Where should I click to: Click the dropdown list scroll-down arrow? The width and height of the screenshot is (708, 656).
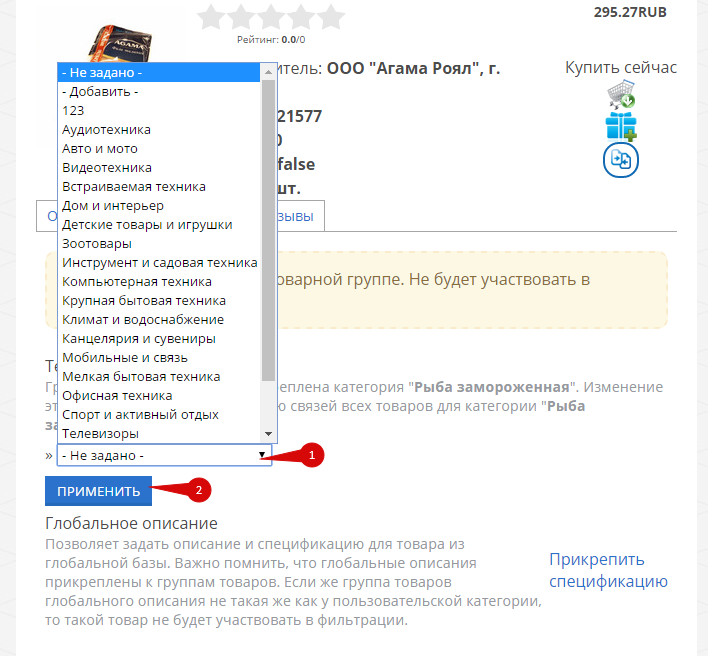(x=268, y=434)
